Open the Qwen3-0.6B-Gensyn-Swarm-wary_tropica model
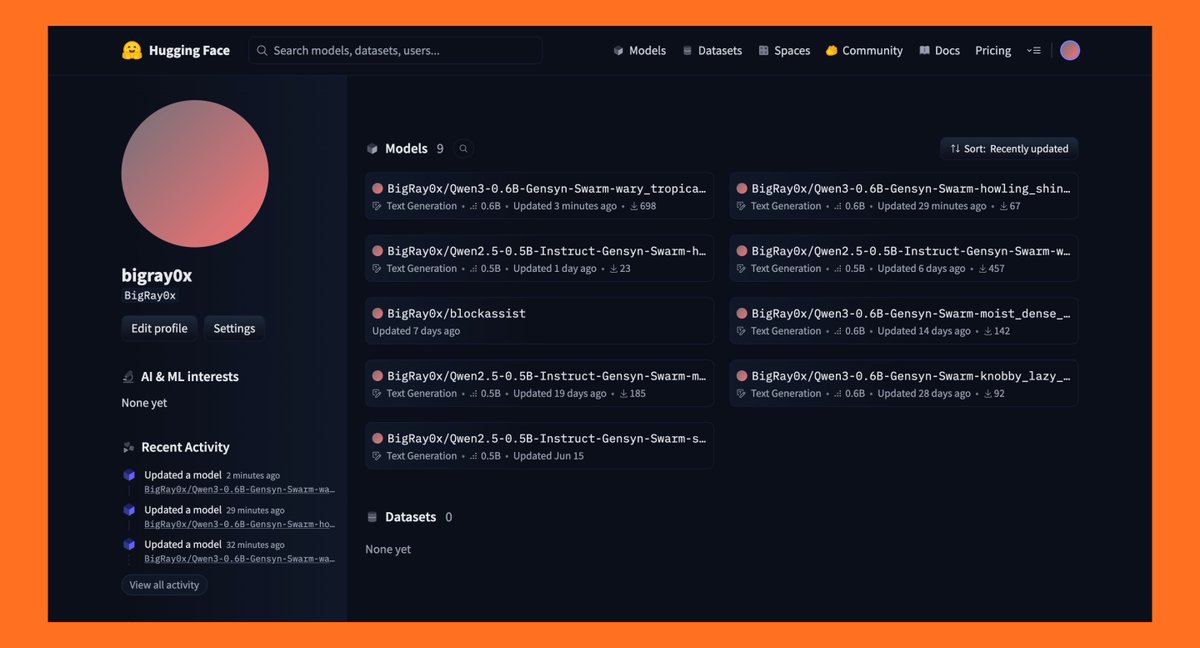Viewport: 1200px width, 648px height. click(x=540, y=196)
